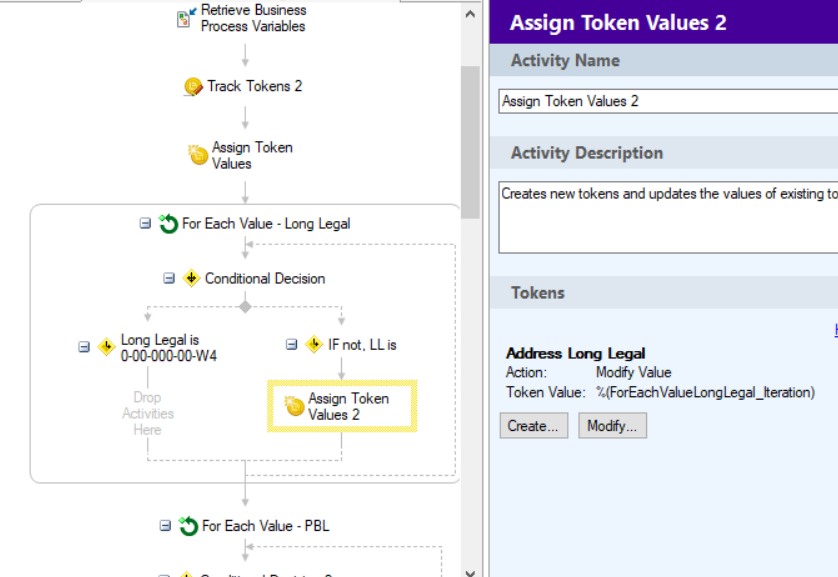Click the Activity Description text box
Image resolution: width=838 pixels, height=577 pixels.
pyautogui.click(x=668, y=217)
